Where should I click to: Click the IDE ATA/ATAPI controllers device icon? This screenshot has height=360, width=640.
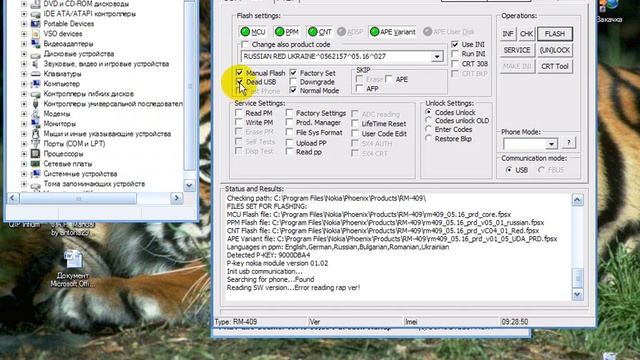[x=36, y=14]
